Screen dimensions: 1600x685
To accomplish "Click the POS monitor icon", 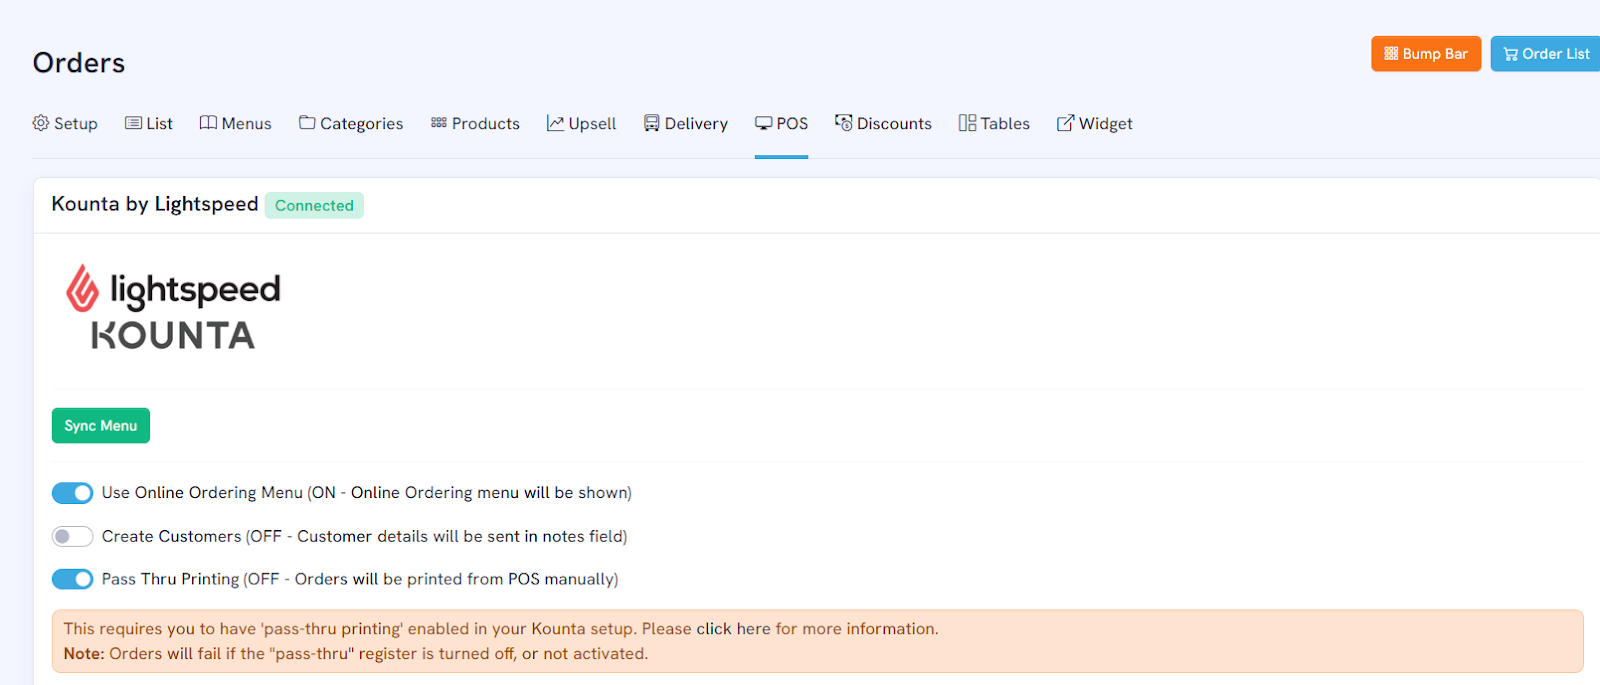I will point(764,123).
